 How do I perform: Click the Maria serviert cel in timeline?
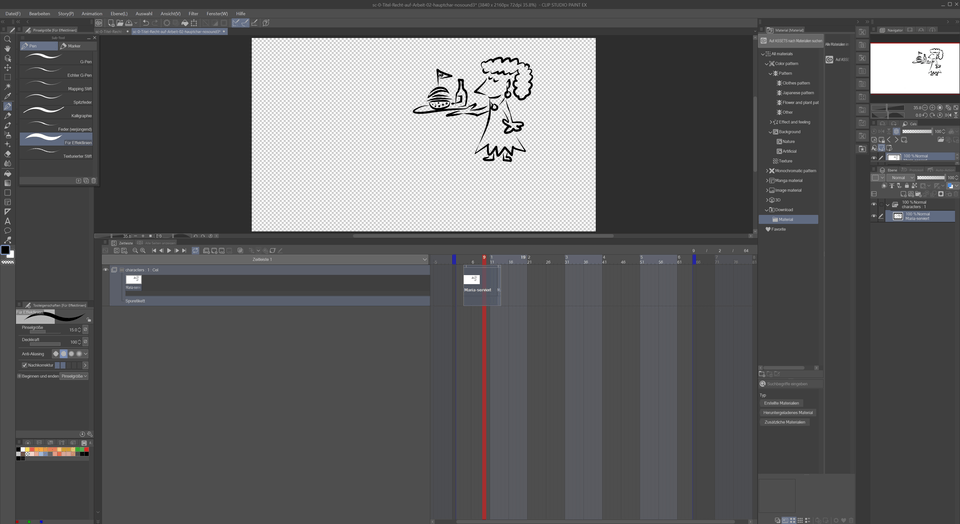482,285
